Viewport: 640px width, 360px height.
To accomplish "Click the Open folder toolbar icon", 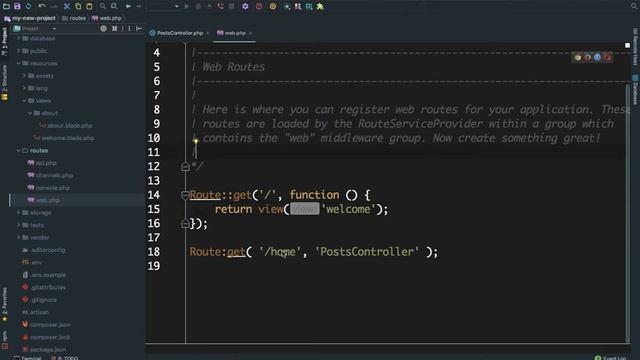I will [6, 6].
